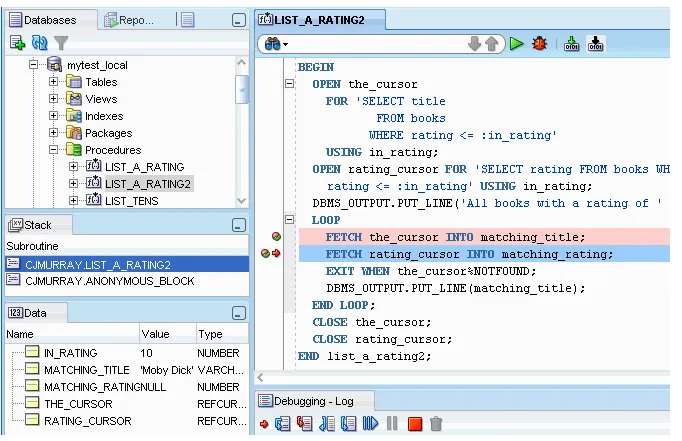Click inside the find search field

pos(377,44)
